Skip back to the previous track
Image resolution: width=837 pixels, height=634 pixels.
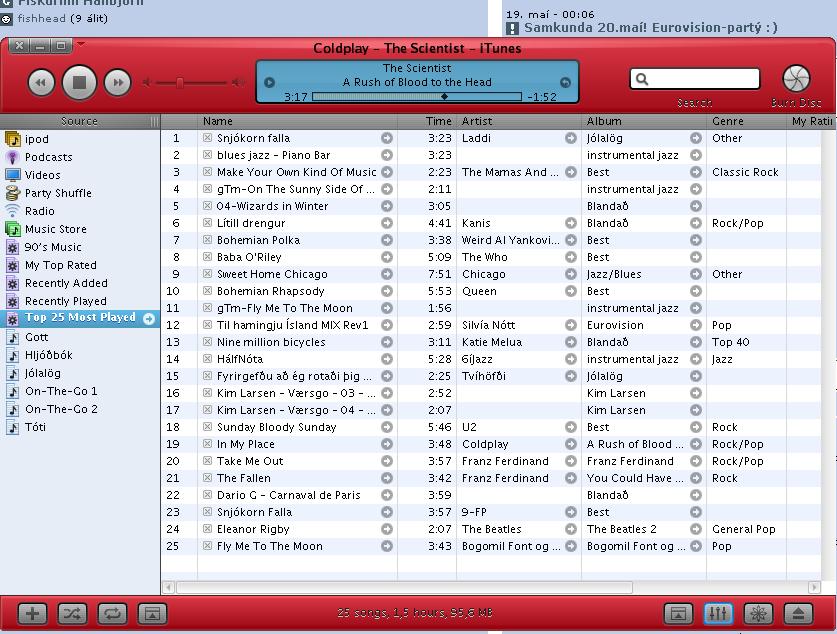click(x=41, y=83)
